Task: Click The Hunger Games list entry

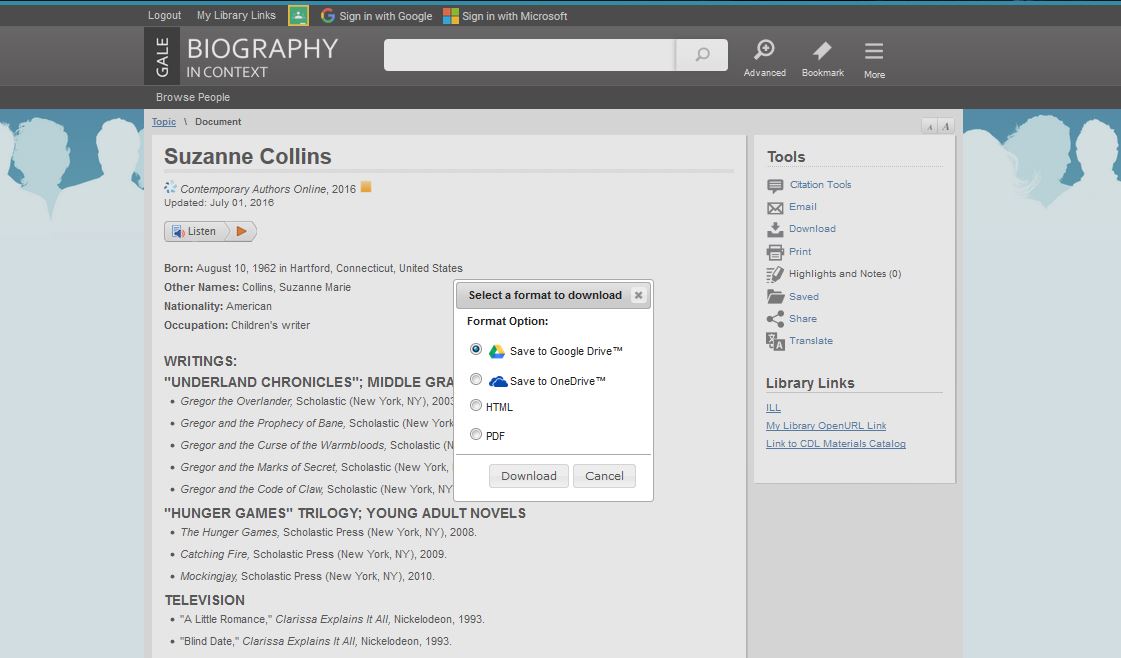Action: pyautogui.click(x=328, y=532)
